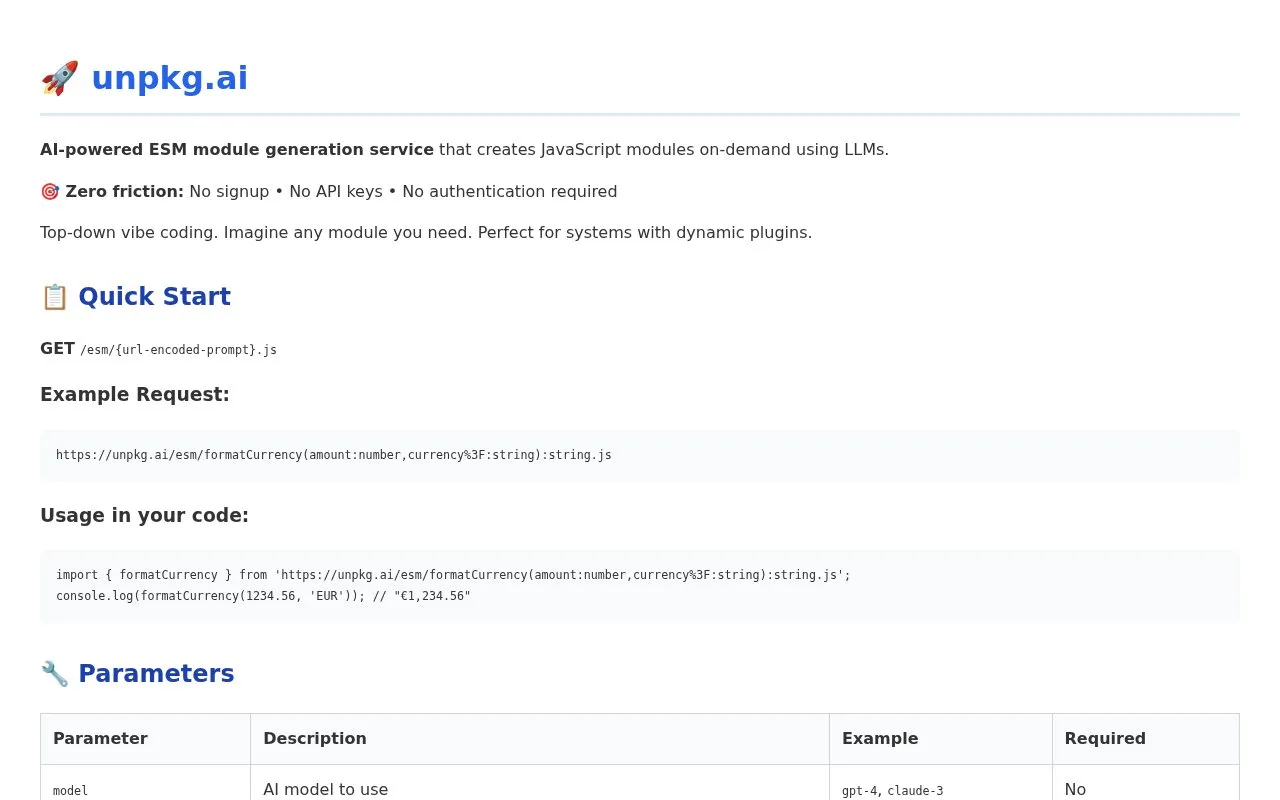
Task: Click the Parameters heading text
Action: click(156, 674)
